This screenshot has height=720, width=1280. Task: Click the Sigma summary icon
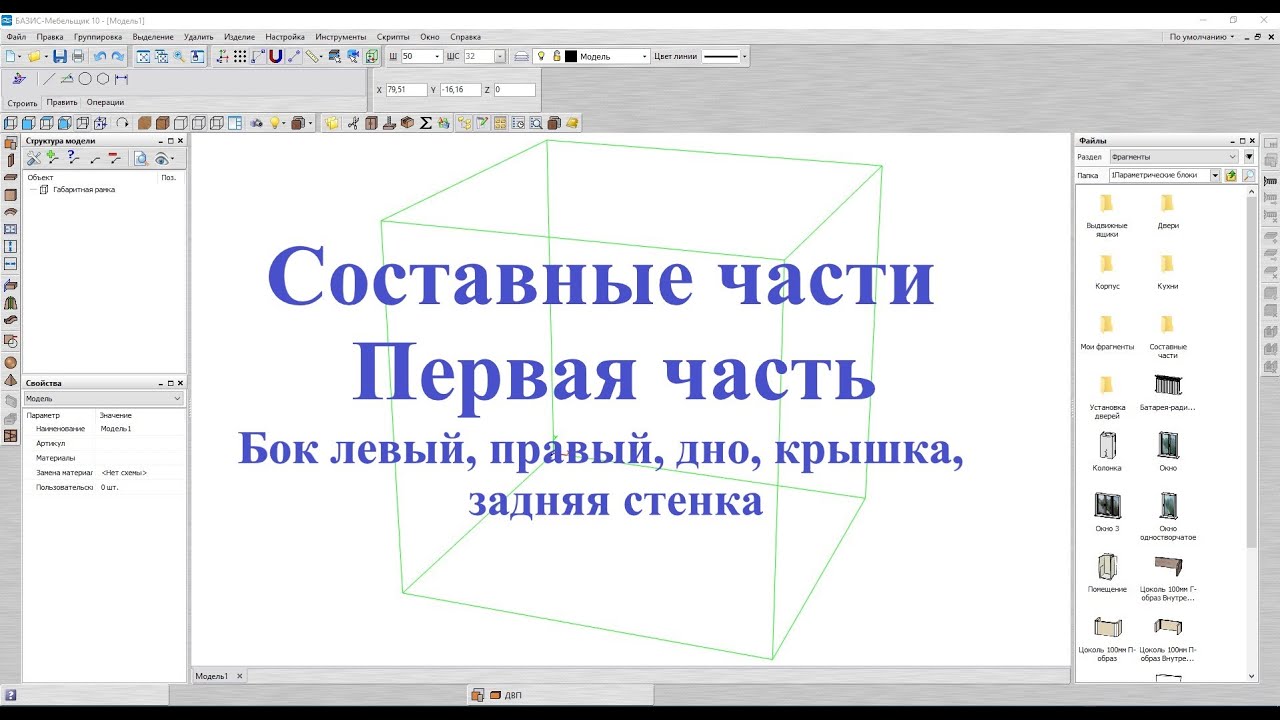(x=425, y=123)
